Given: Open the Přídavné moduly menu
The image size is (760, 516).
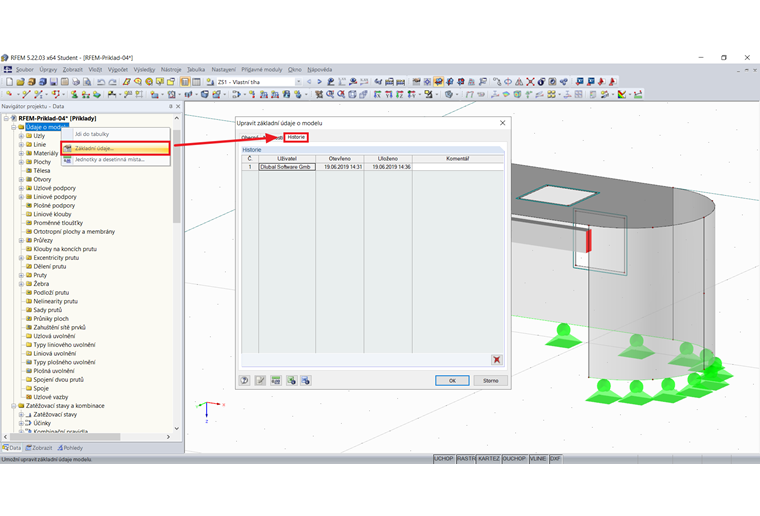Looking at the screenshot, I should 261,70.
